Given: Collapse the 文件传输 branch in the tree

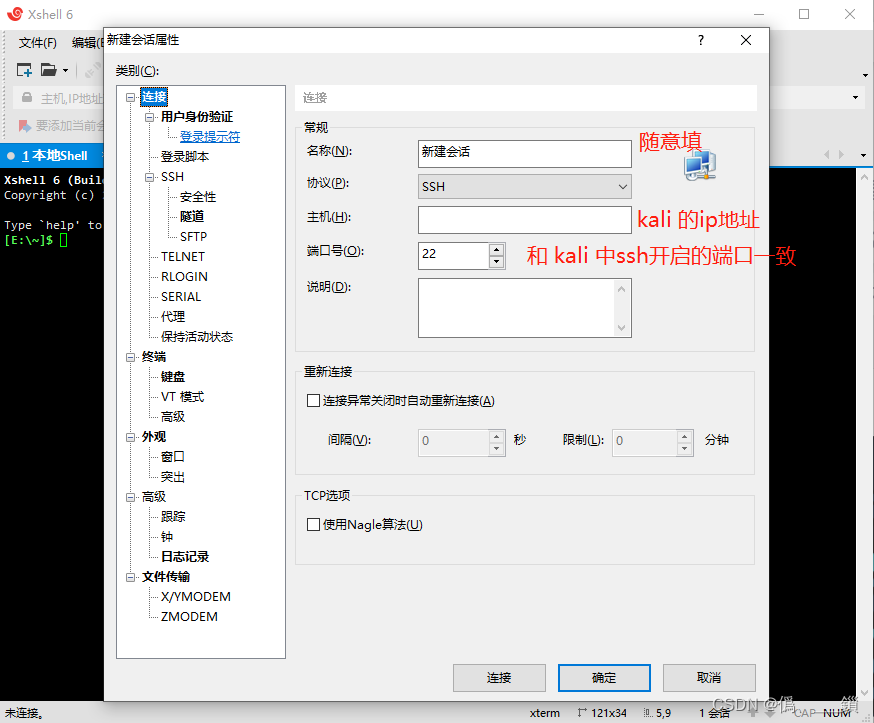Looking at the screenshot, I should tap(131, 576).
